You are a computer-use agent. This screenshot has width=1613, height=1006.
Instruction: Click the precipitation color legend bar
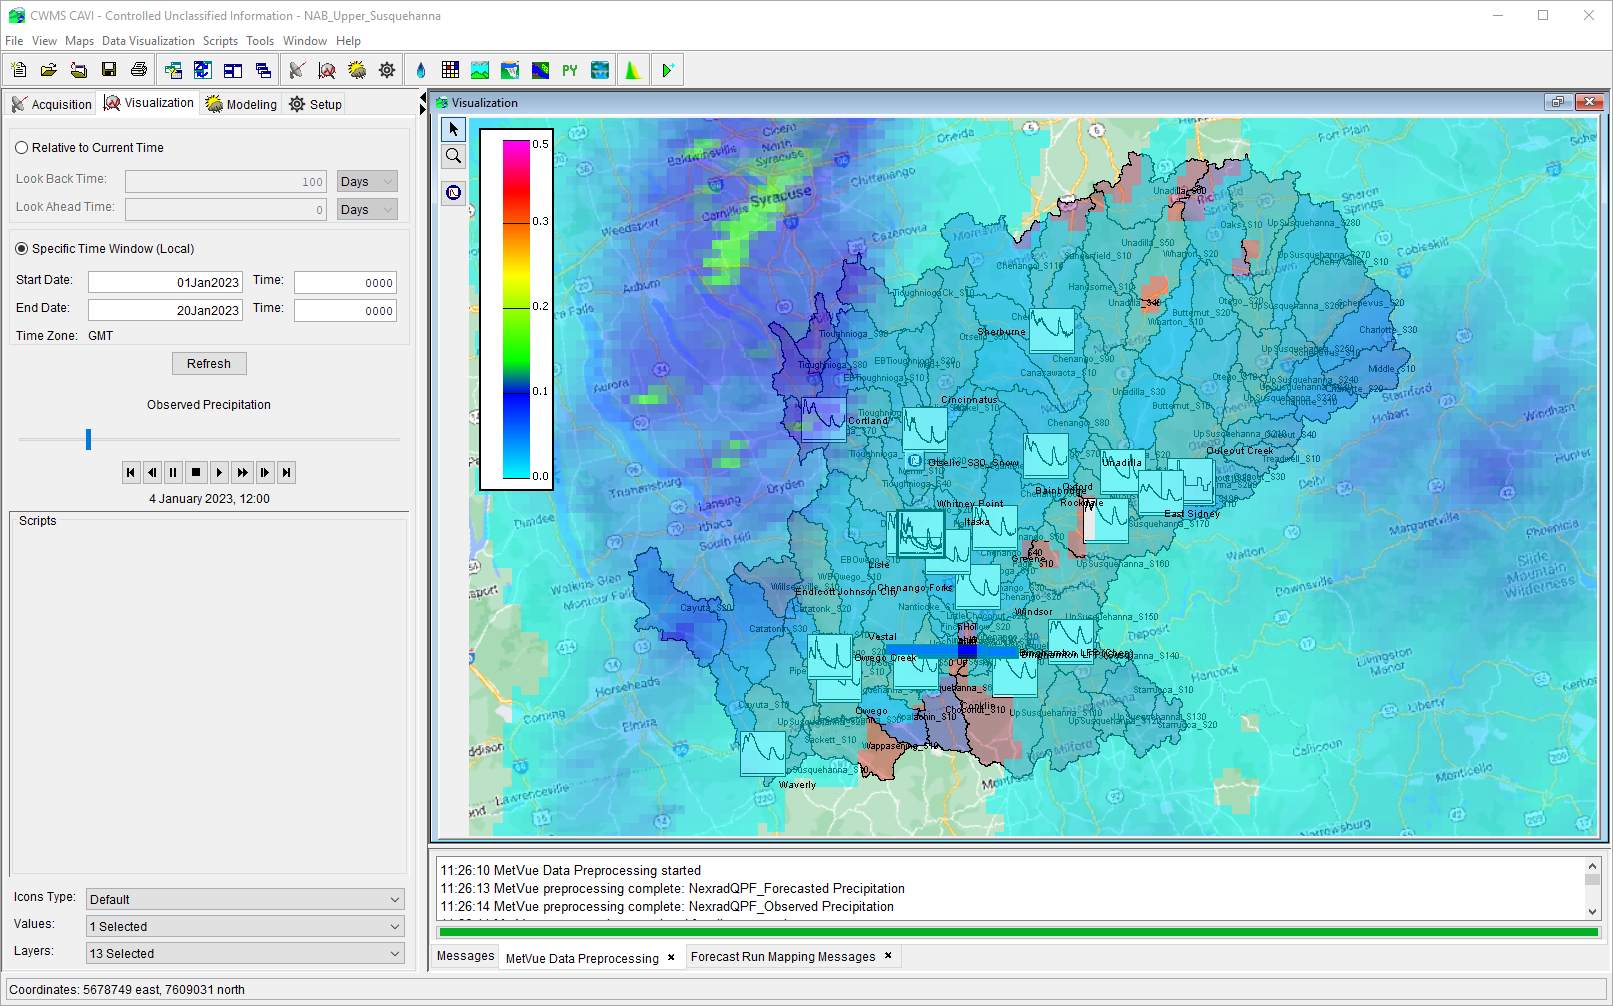[x=516, y=309]
